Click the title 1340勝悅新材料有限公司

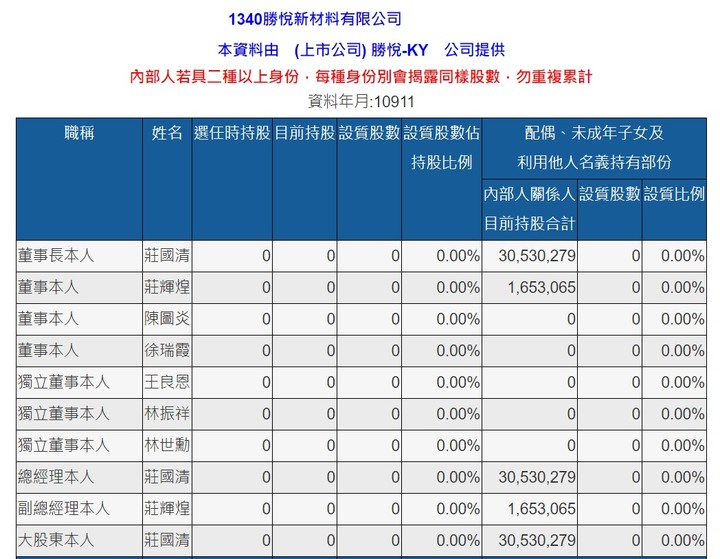[x=315, y=19]
